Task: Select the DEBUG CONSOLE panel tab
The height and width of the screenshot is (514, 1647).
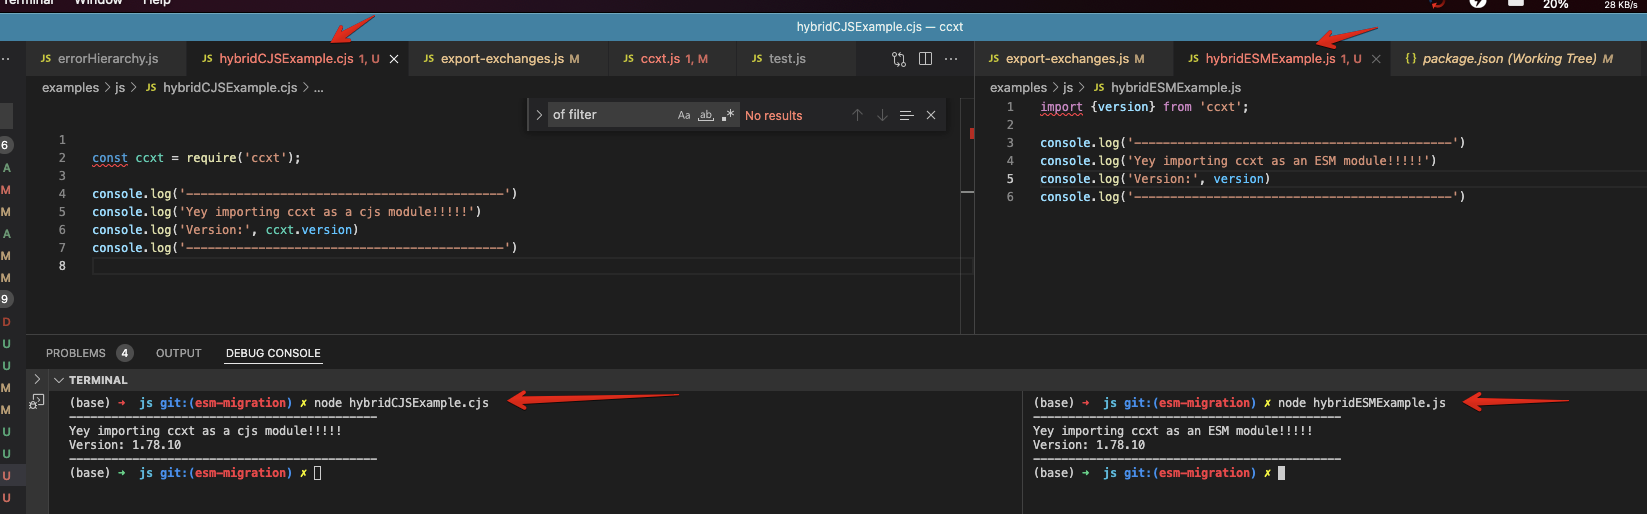Action: [273, 353]
